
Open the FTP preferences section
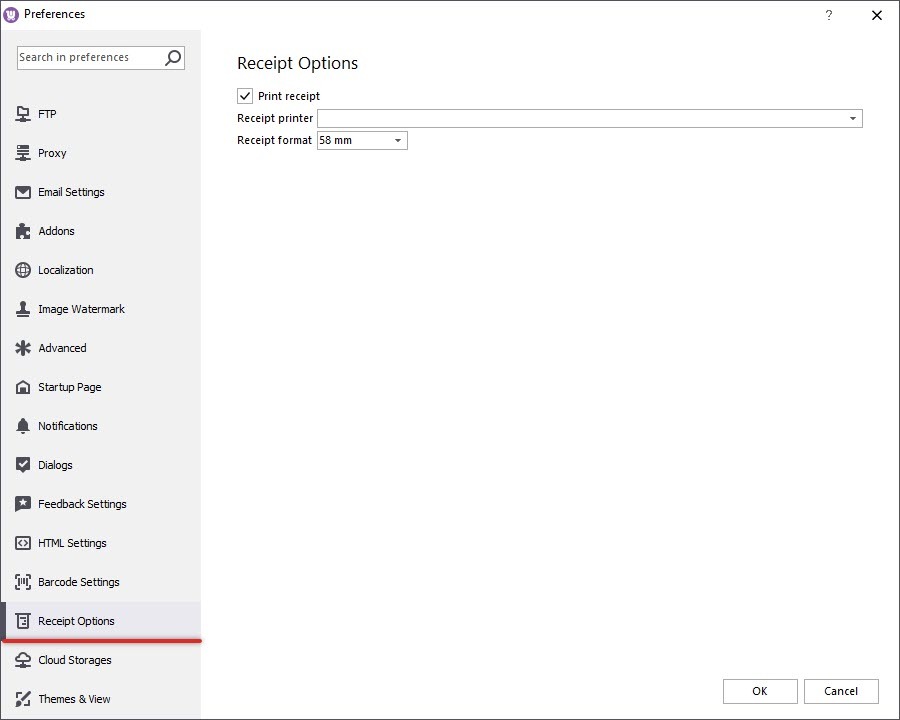click(101, 114)
